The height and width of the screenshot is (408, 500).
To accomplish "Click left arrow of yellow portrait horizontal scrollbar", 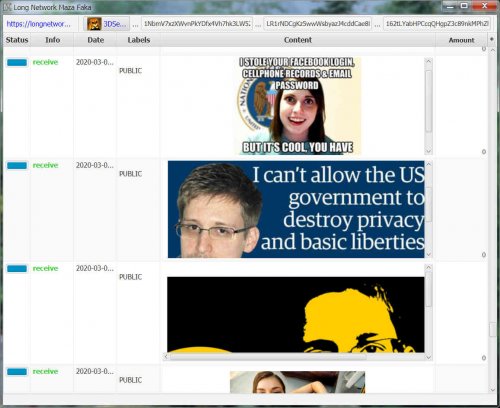I will click(166, 357).
